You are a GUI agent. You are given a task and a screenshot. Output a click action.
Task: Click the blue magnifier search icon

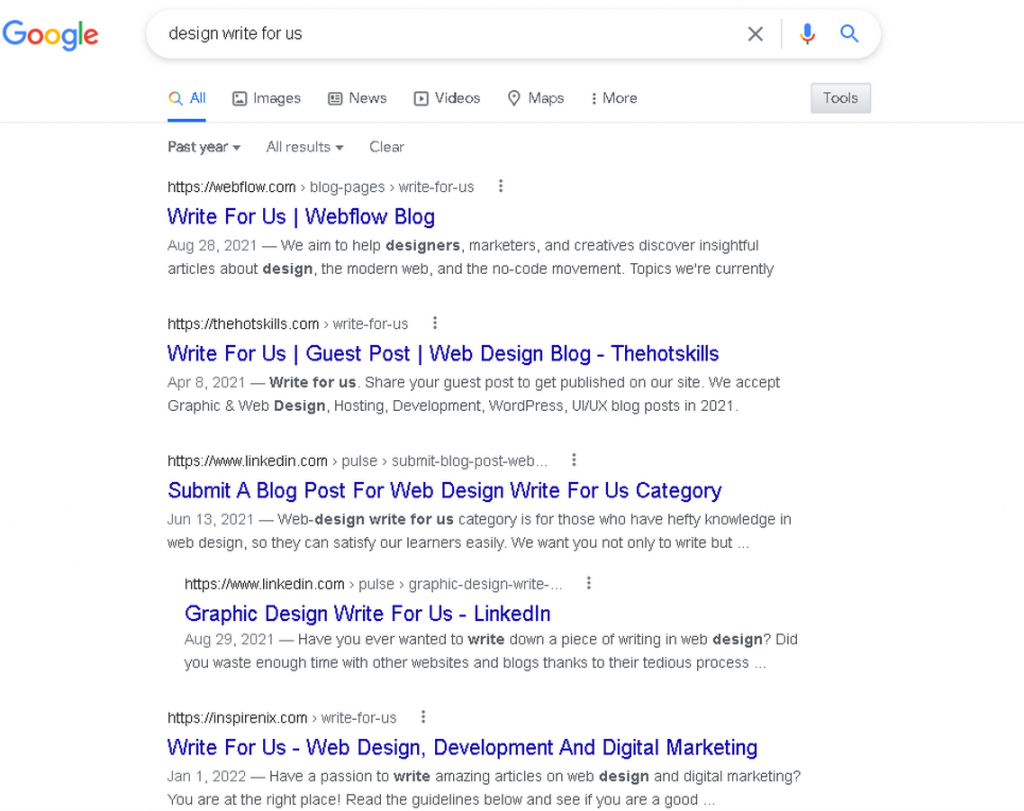pos(849,34)
